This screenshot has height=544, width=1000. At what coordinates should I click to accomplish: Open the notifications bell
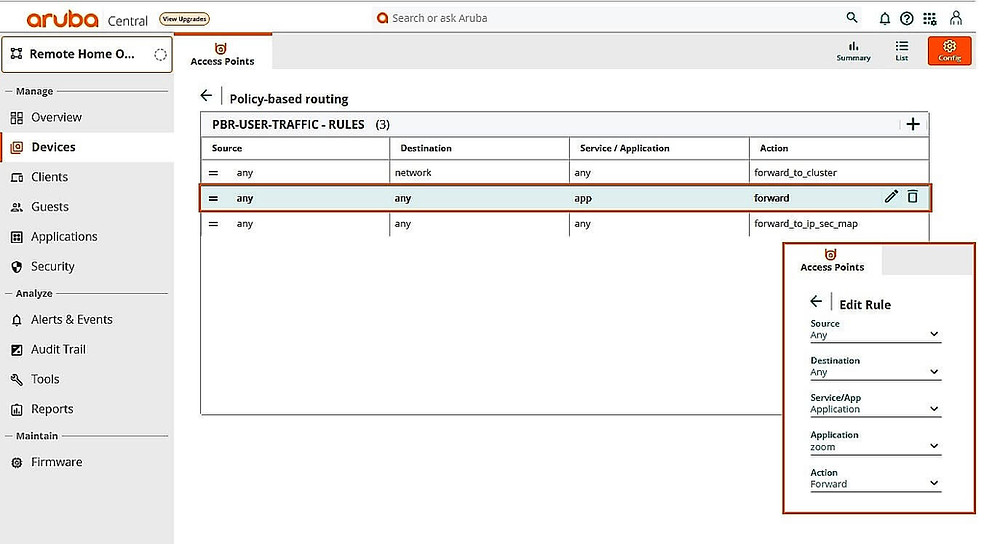(885, 18)
